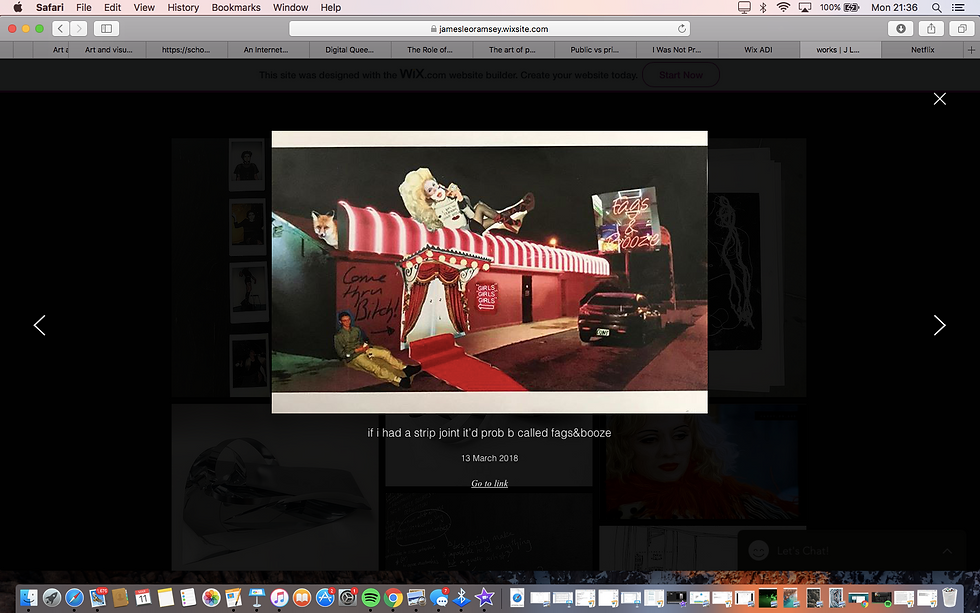Viewport: 980px width, 613px height.
Task: Open the AirPlay display menu
Action: click(805, 7)
